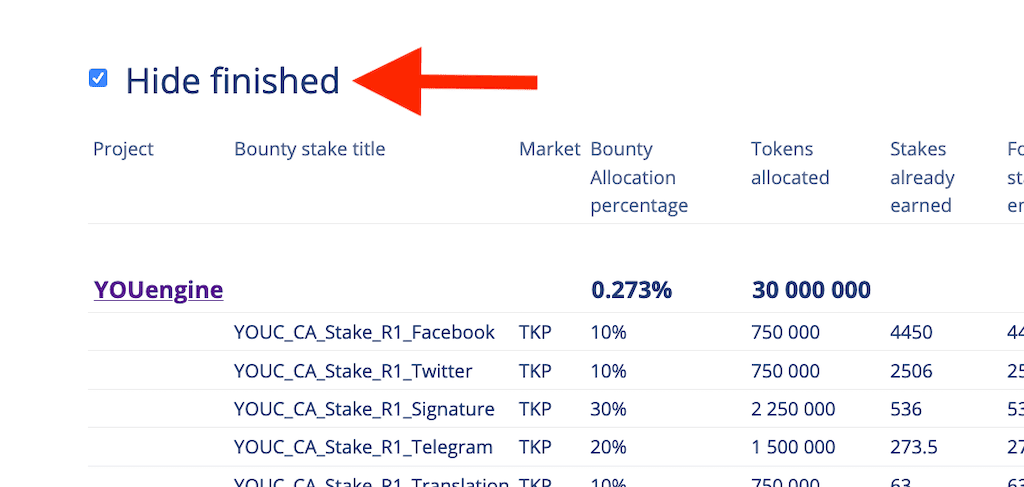Click the Tokens allocated column header
This screenshot has height=487, width=1024.
coord(790,163)
